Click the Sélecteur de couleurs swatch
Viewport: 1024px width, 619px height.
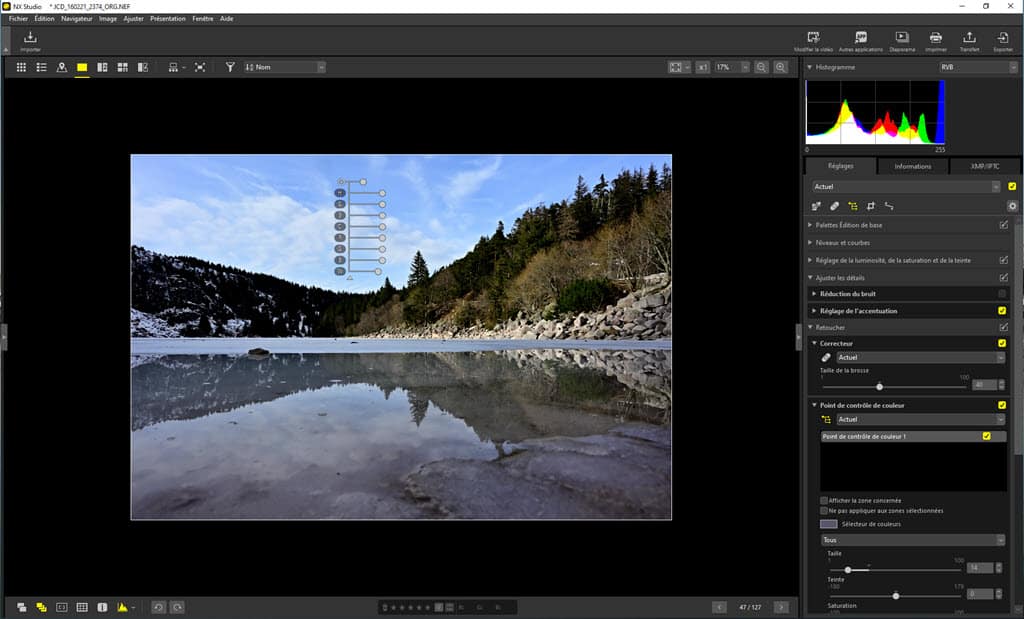[x=828, y=524]
